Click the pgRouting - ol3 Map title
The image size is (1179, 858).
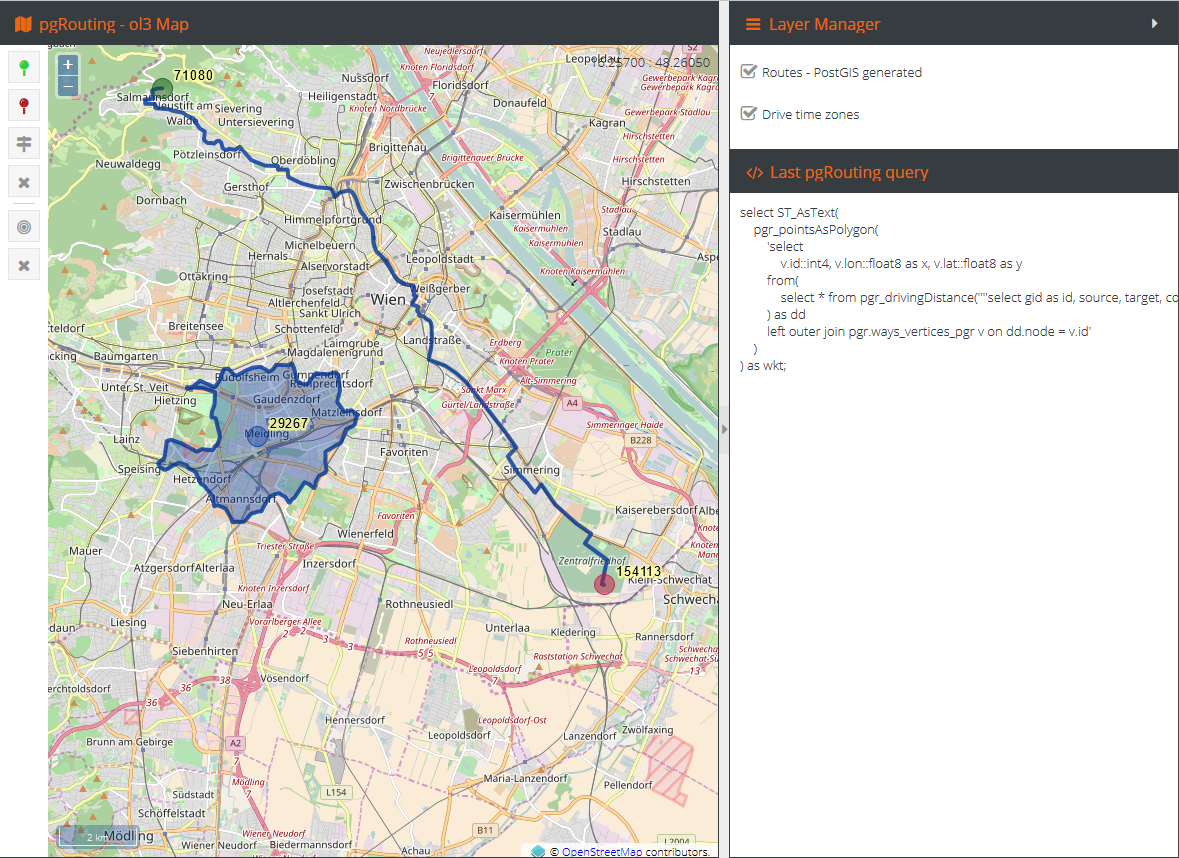tap(113, 24)
